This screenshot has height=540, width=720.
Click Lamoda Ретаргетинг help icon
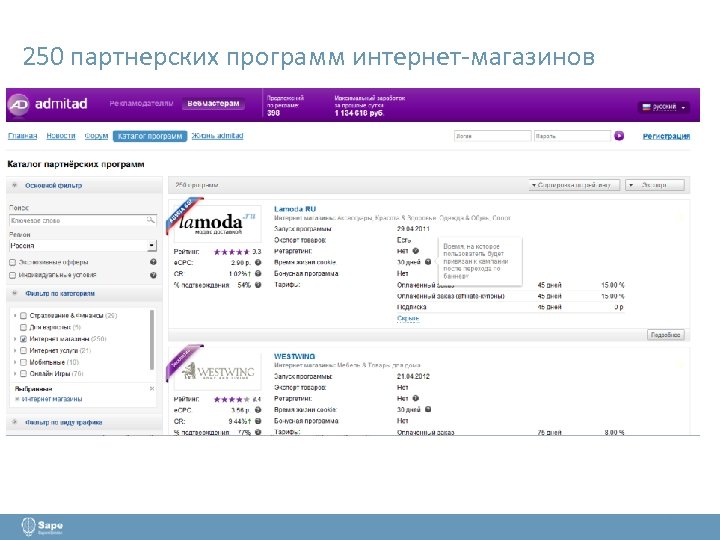pyautogui.click(x=416, y=251)
